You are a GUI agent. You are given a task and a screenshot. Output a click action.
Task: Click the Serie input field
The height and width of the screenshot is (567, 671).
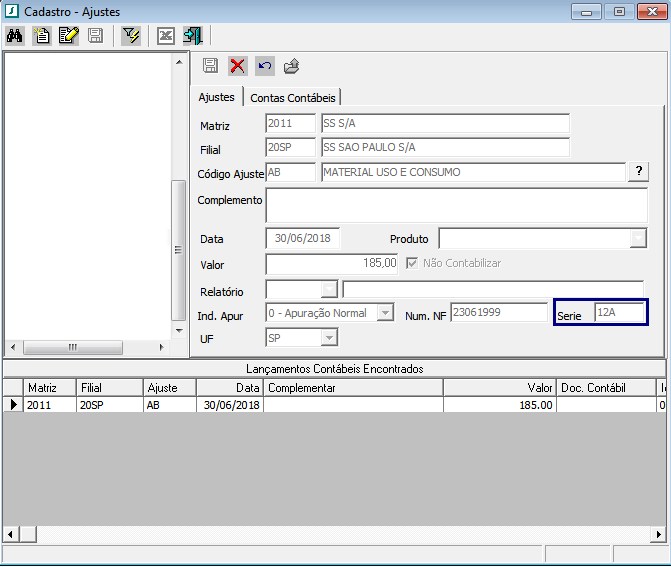pyautogui.click(x=619, y=313)
